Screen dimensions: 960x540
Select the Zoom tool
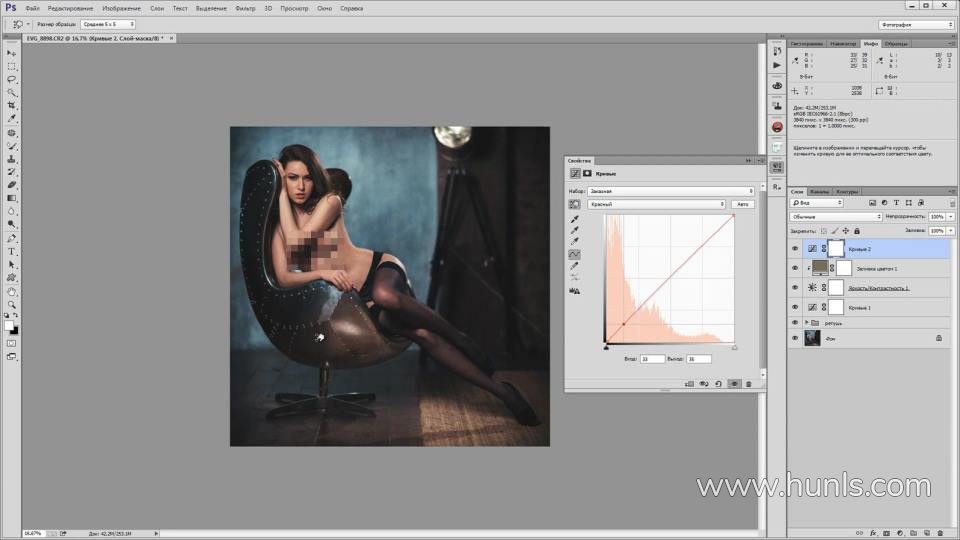(x=12, y=304)
